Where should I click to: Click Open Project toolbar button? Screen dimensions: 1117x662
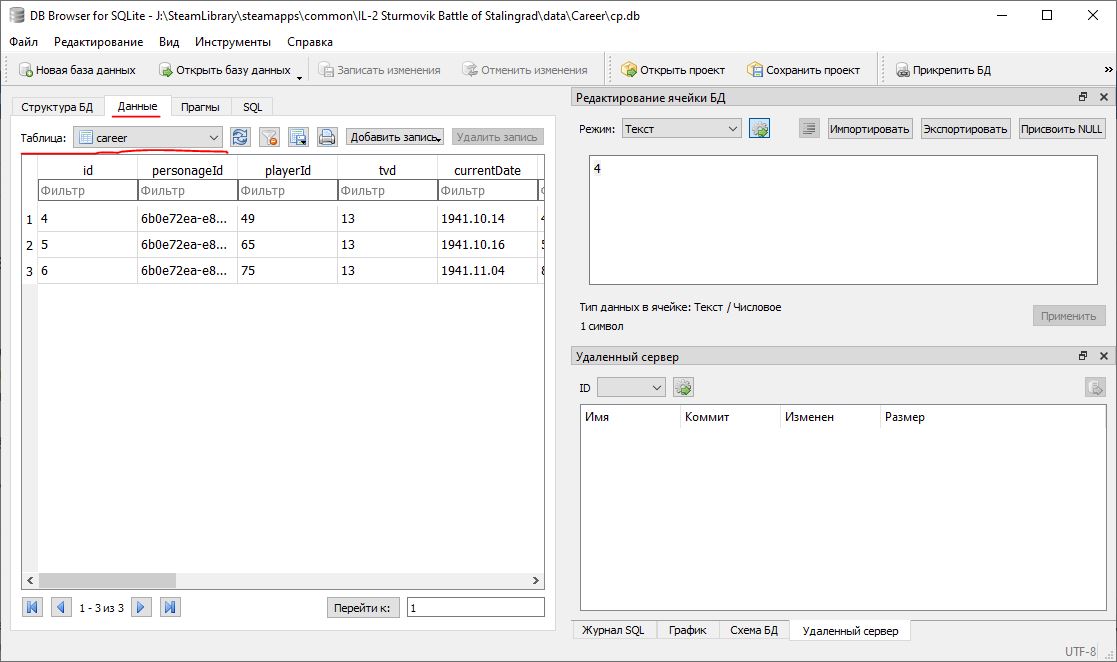tap(673, 70)
